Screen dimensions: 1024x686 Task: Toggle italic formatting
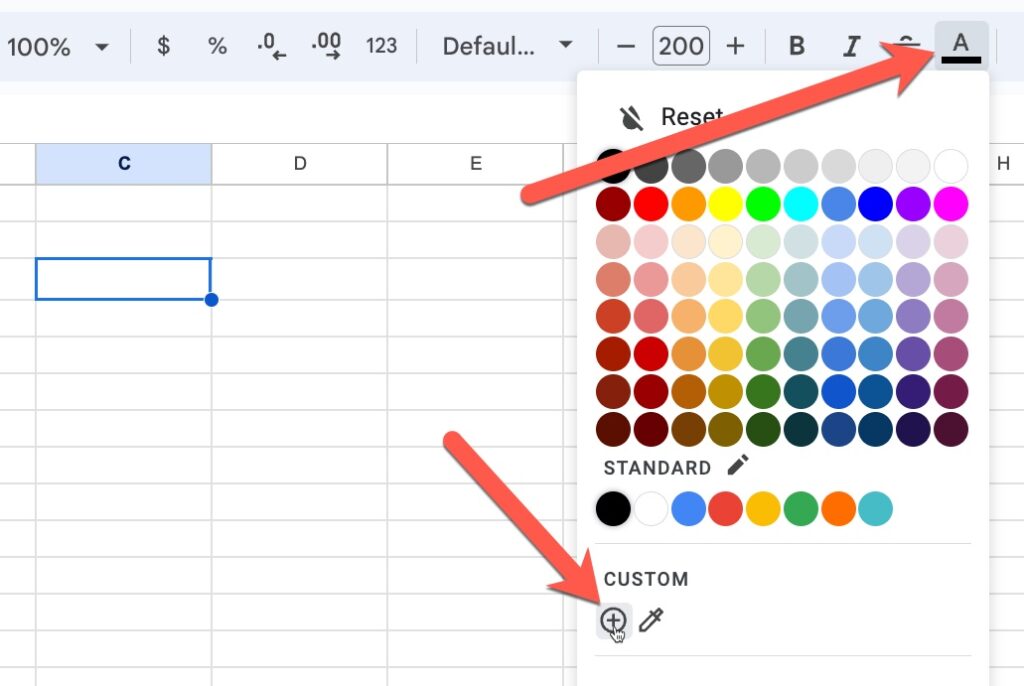pyautogui.click(x=851, y=46)
